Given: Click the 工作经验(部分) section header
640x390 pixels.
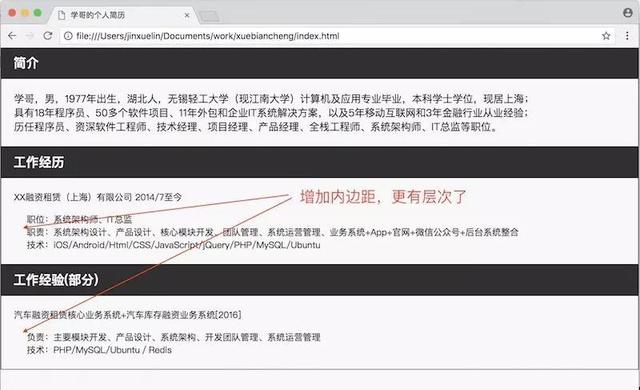Looking at the screenshot, I should pos(319,280).
